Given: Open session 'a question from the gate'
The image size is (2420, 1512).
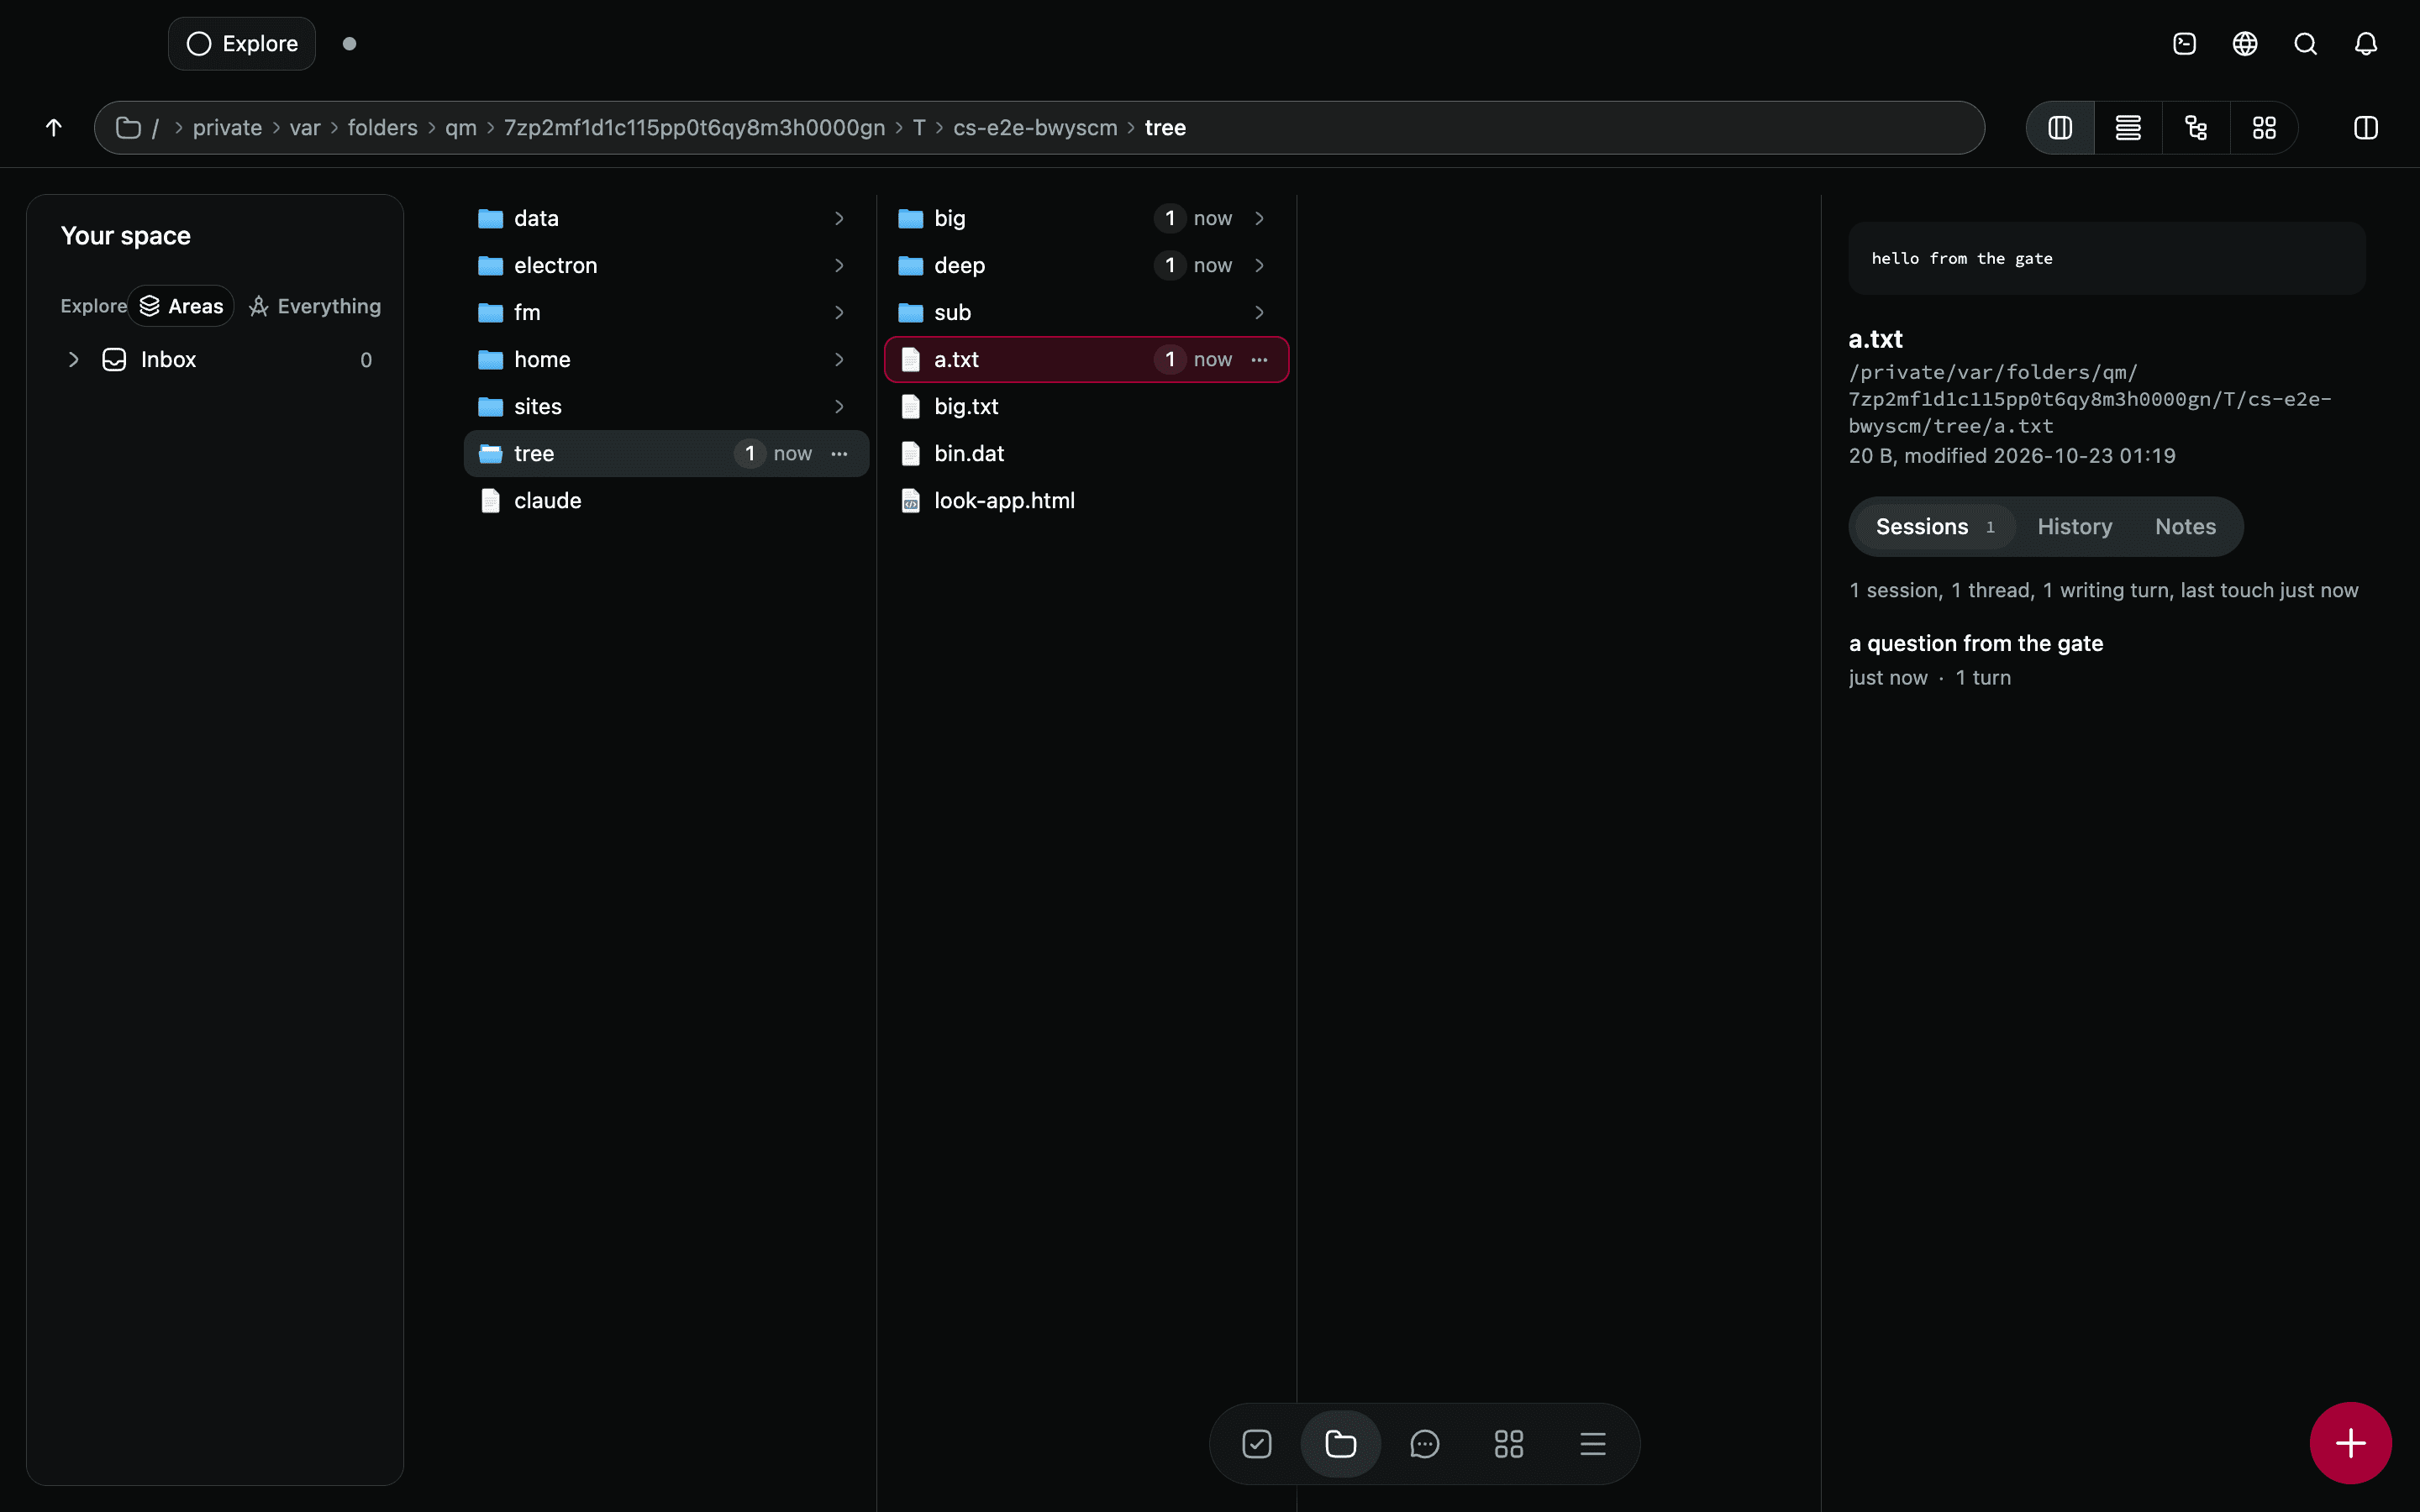Looking at the screenshot, I should [x=1976, y=643].
